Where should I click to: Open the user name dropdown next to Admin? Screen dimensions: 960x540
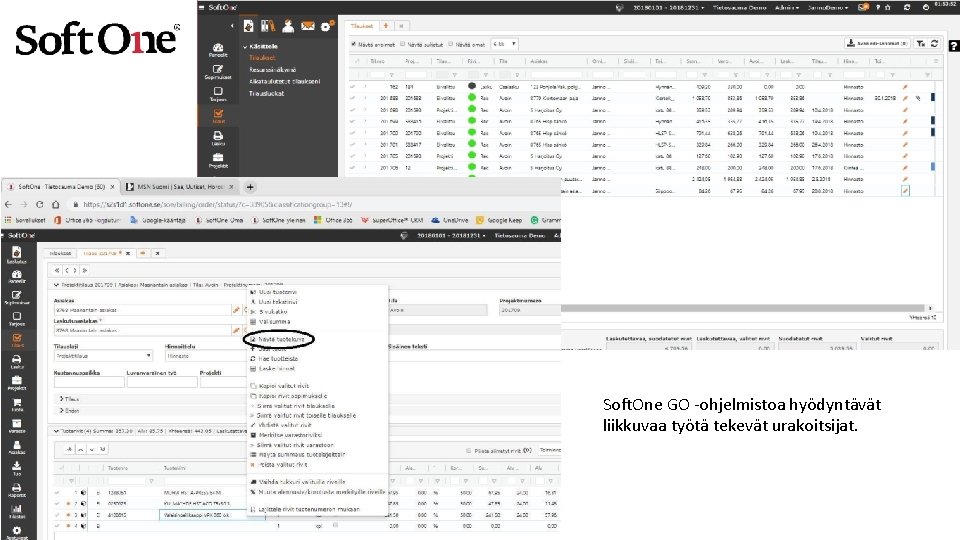828,7
